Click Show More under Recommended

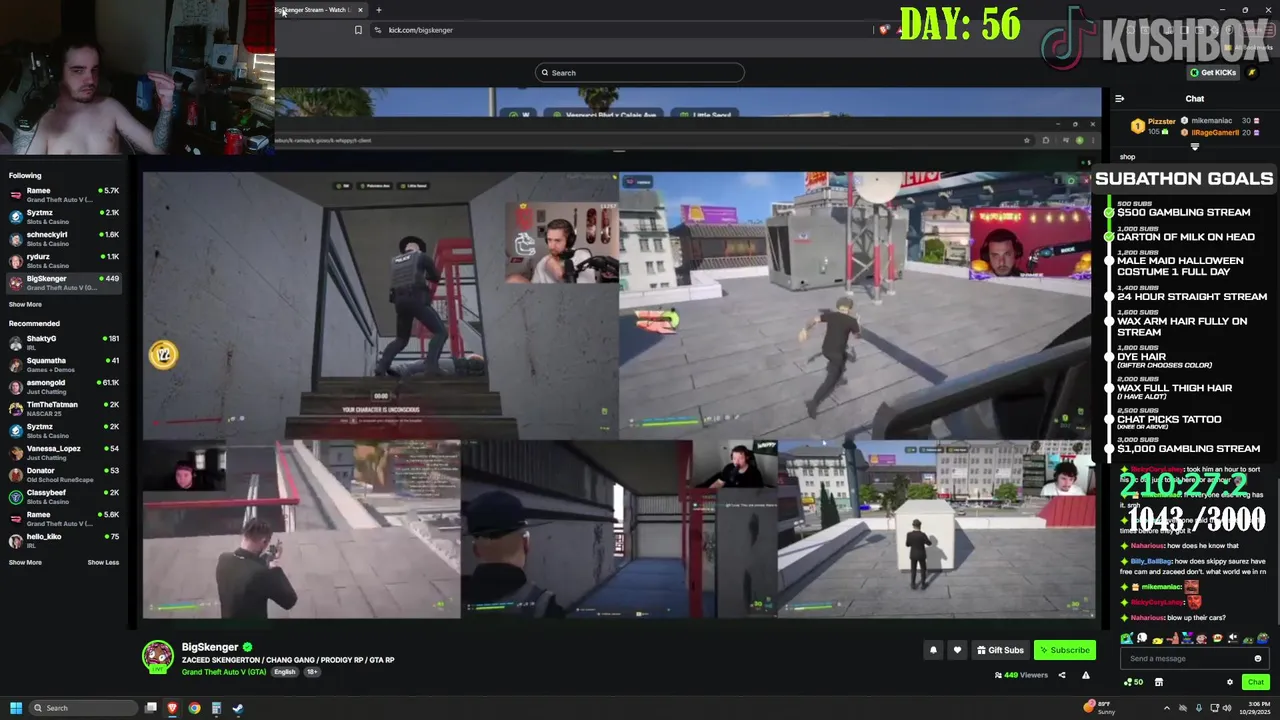25,562
